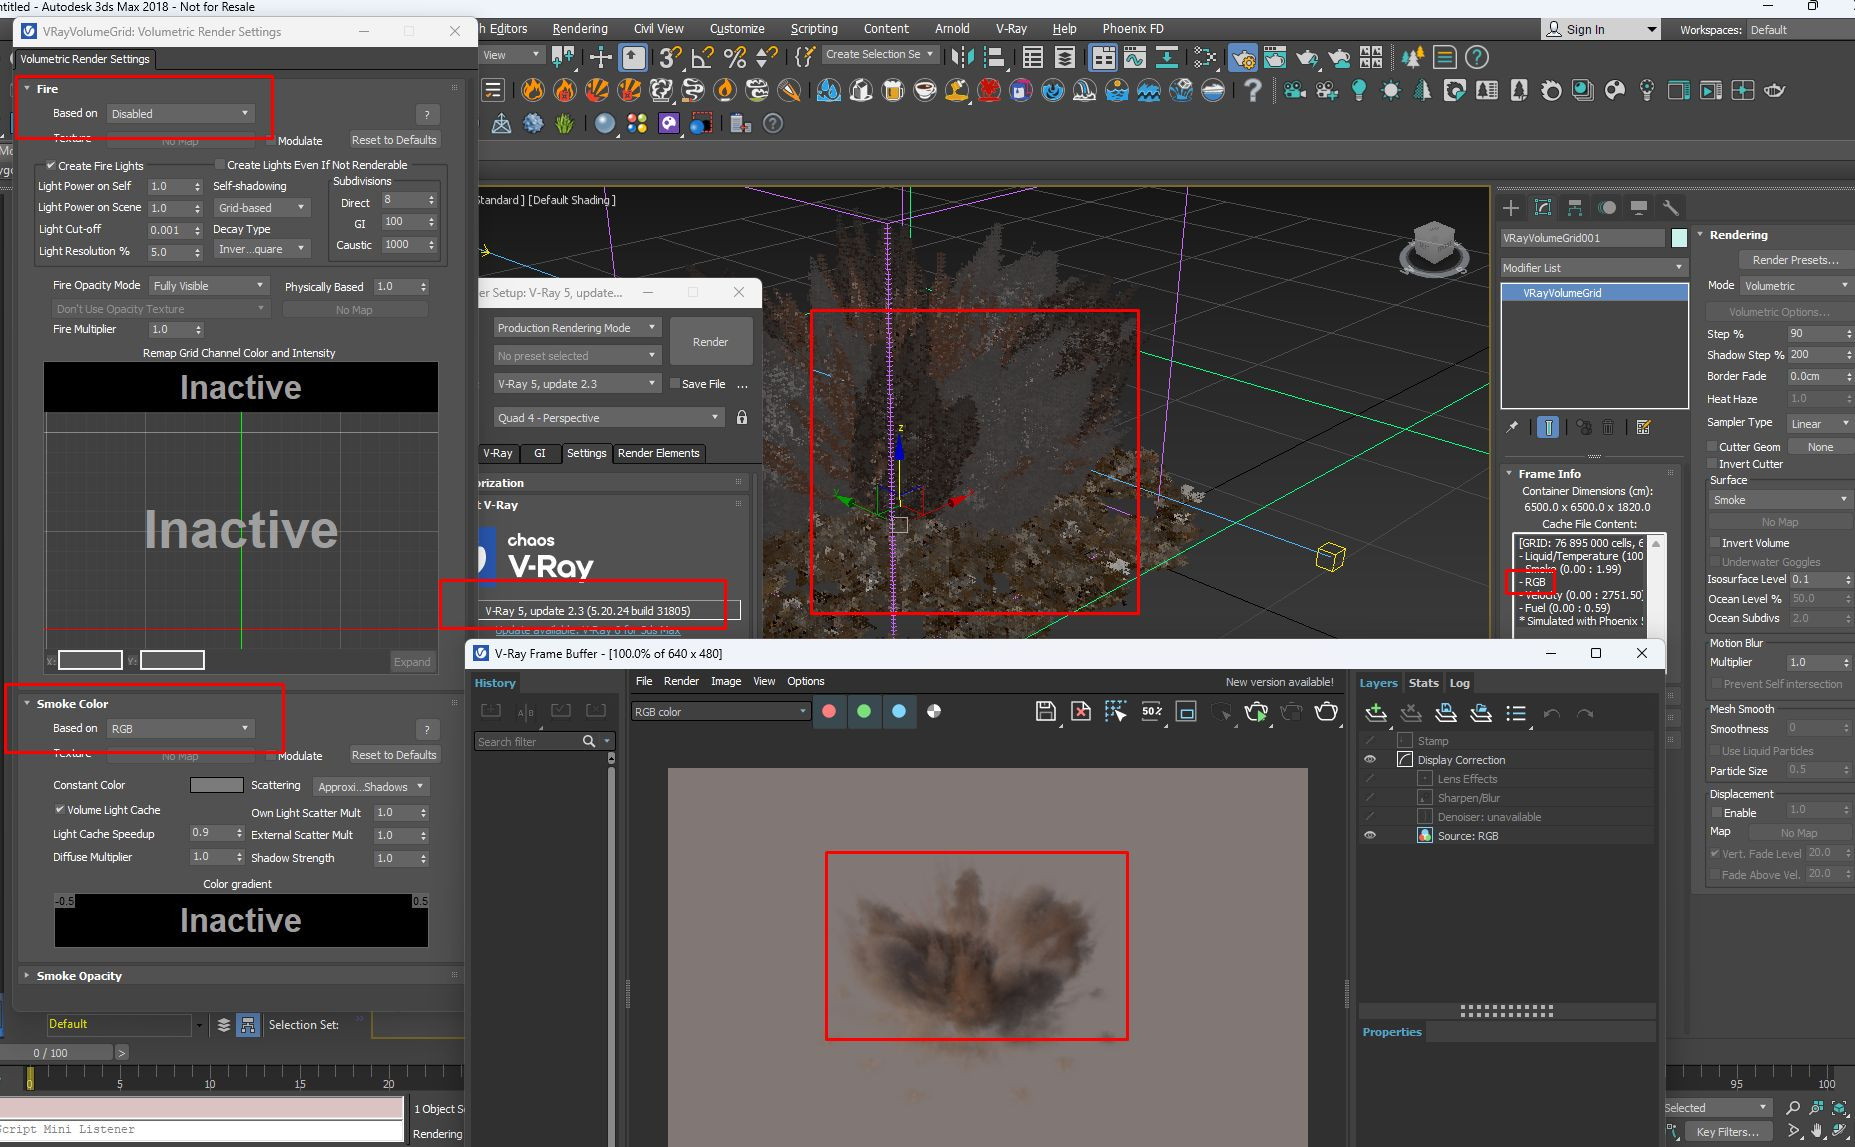Click the Render Presets button
Viewport: 1855px width, 1147px height.
pyautogui.click(x=1795, y=260)
